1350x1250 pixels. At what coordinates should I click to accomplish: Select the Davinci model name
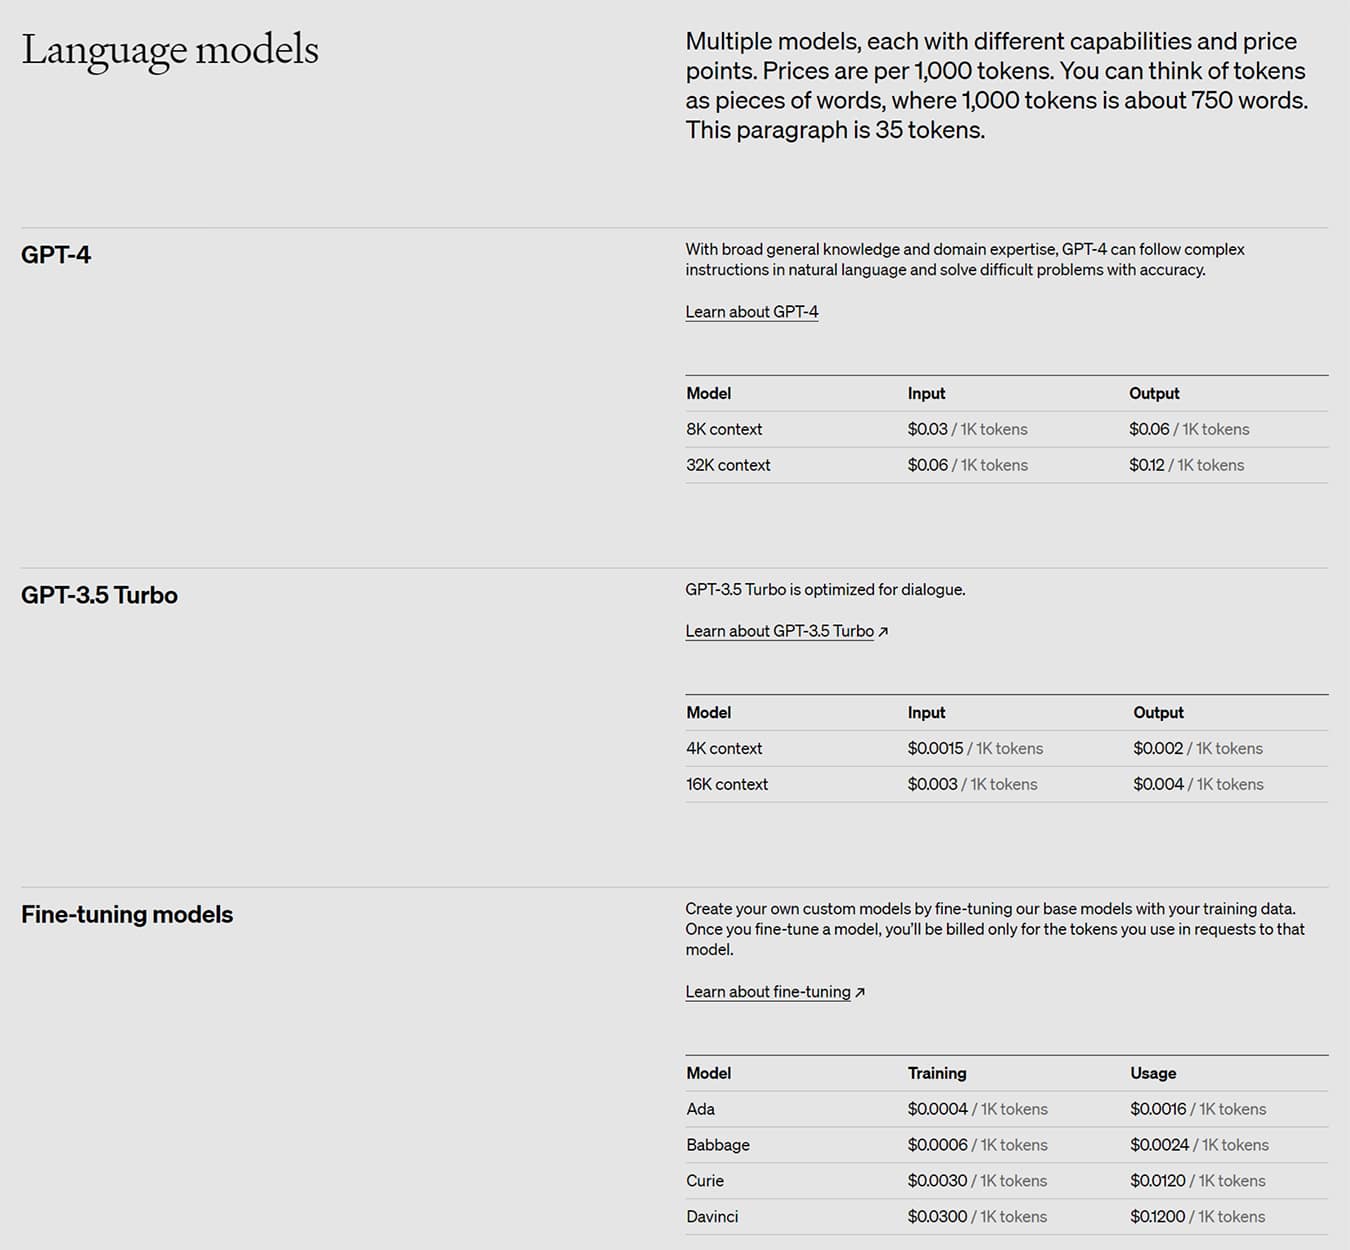point(712,1217)
